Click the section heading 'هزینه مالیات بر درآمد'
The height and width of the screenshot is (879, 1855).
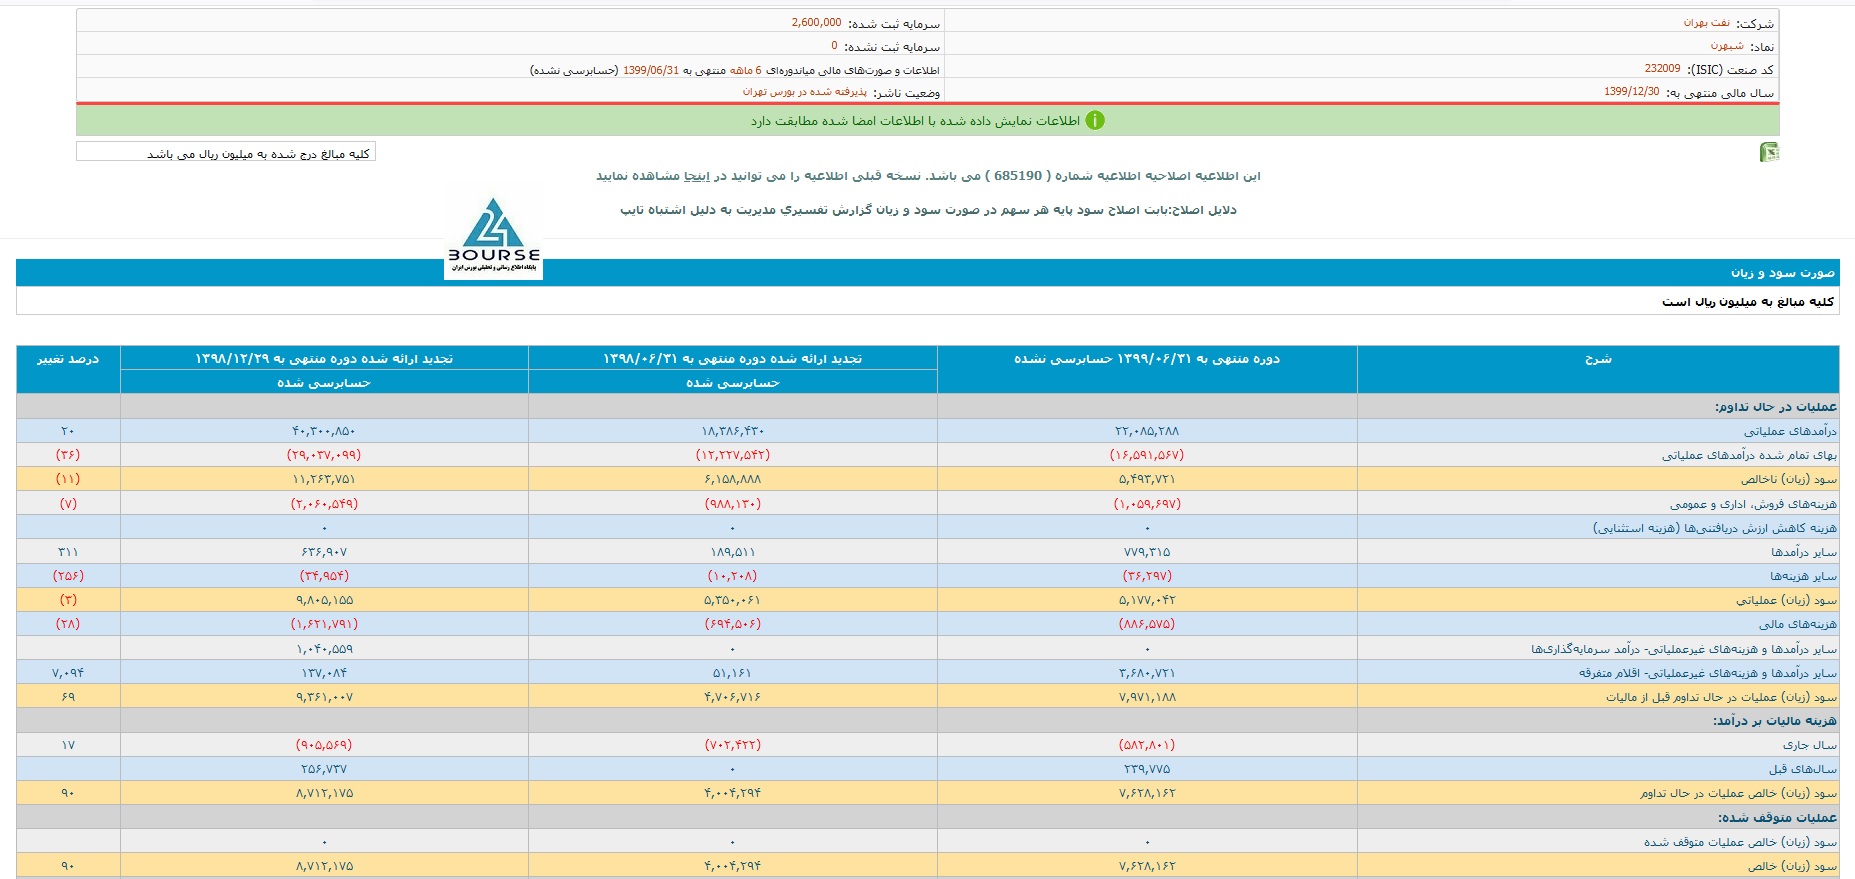[x=1775, y=721]
